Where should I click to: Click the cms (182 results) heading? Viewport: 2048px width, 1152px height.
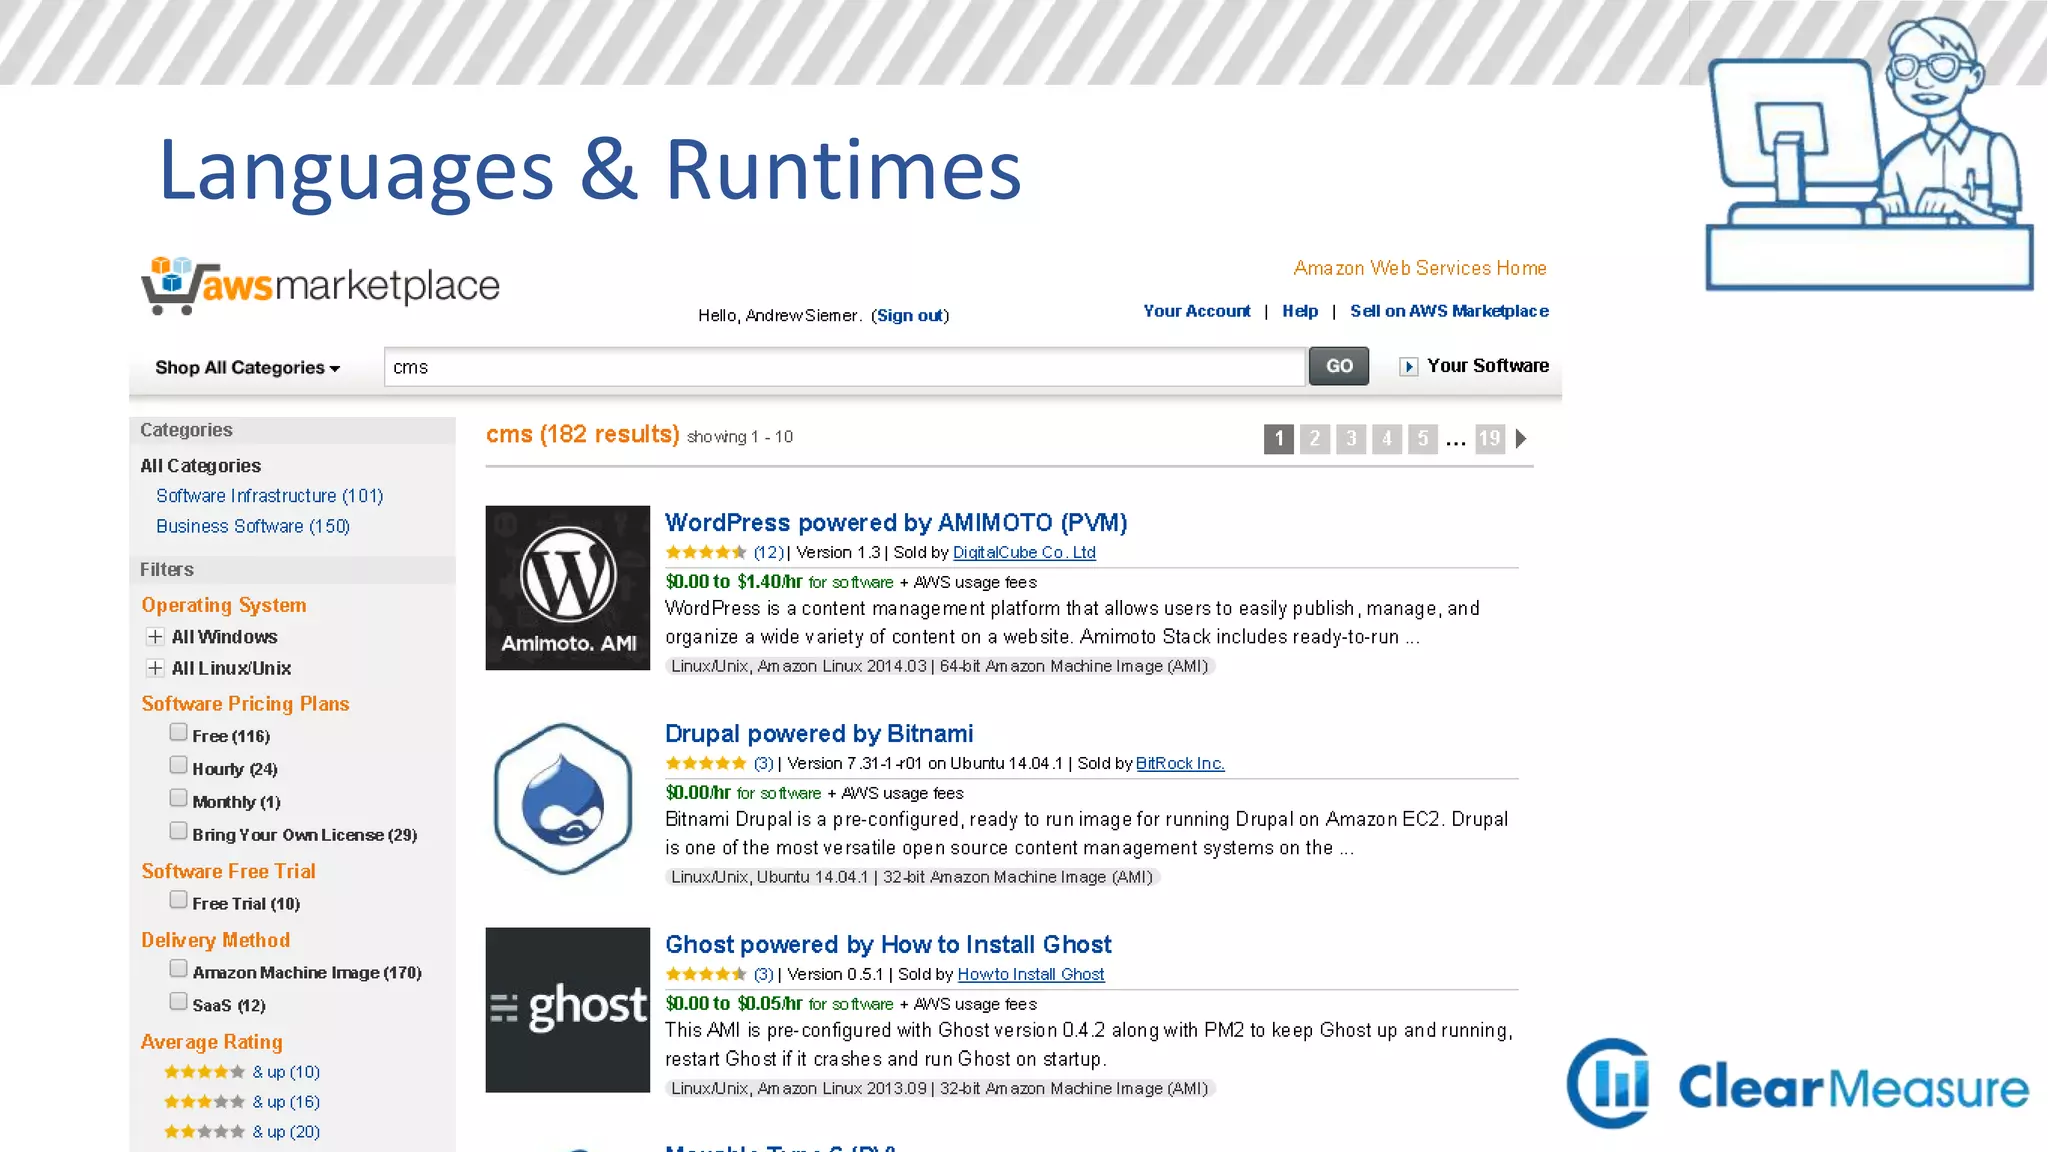(x=583, y=435)
